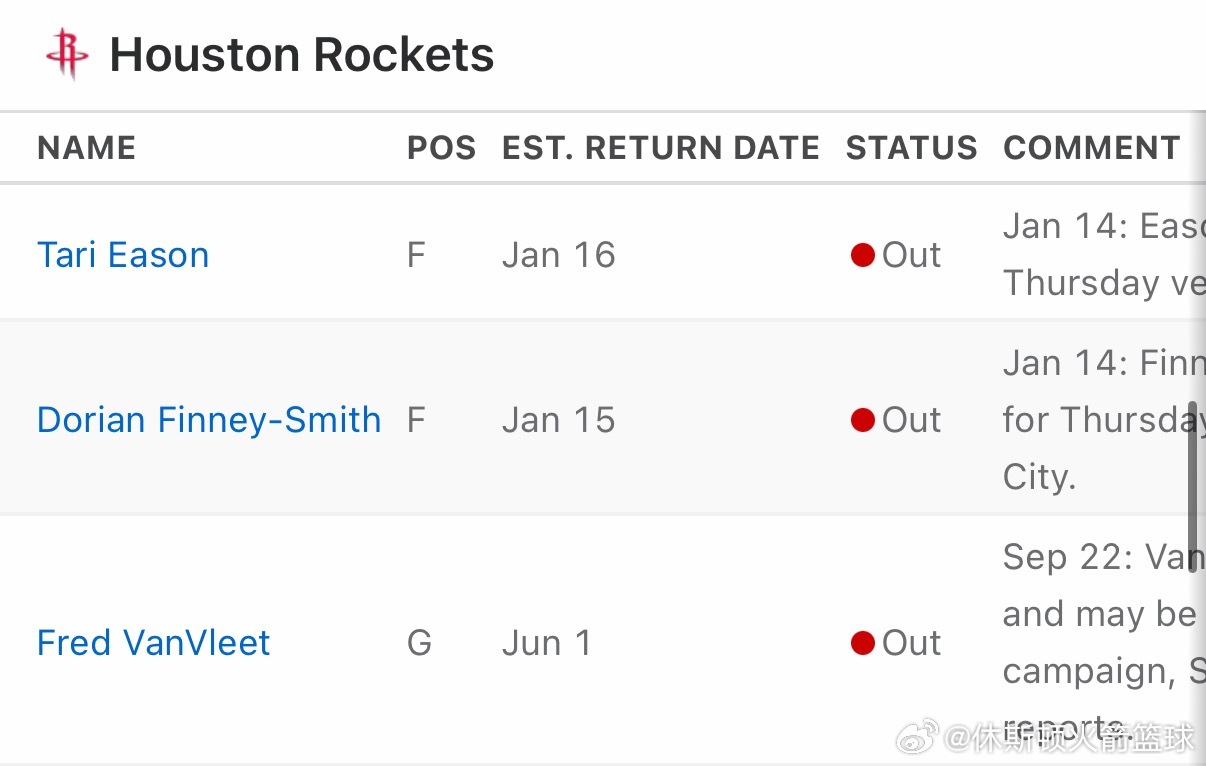Click the red status dot for Tari Eason
Viewport: 1206px width, 766px height.
click(863, 255)
